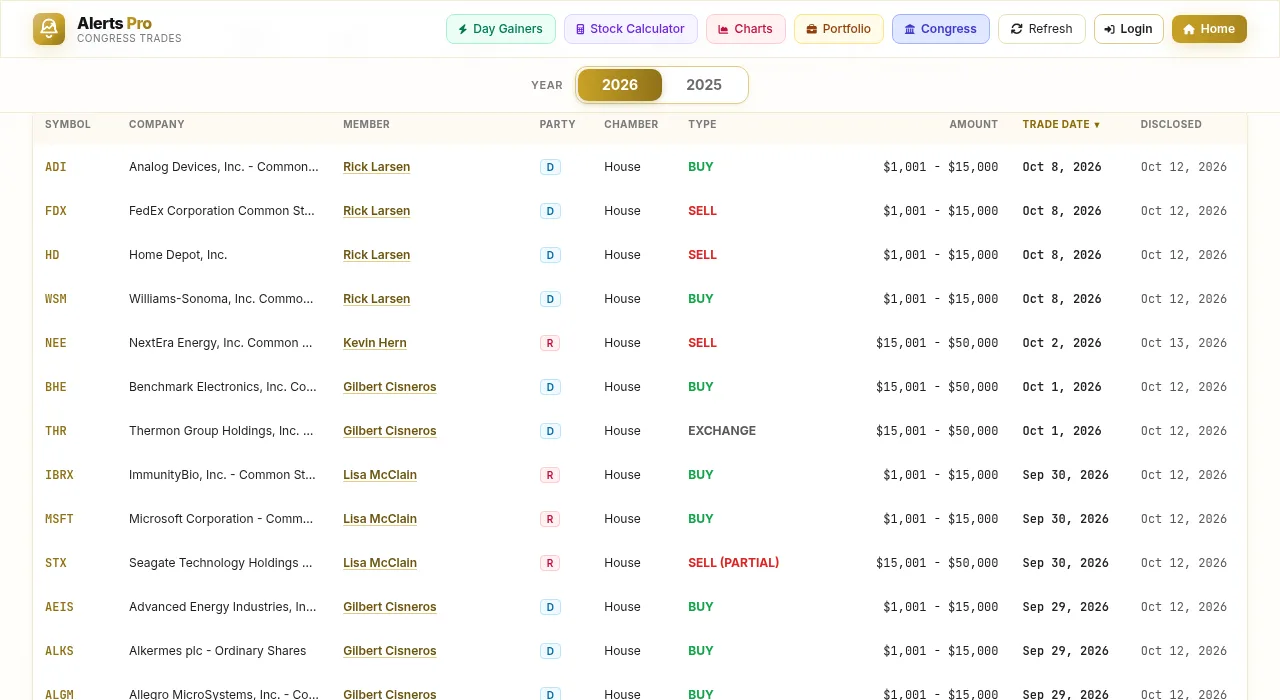Click the STX ticker symbol
1280x700 pixels.
(56, 563)
